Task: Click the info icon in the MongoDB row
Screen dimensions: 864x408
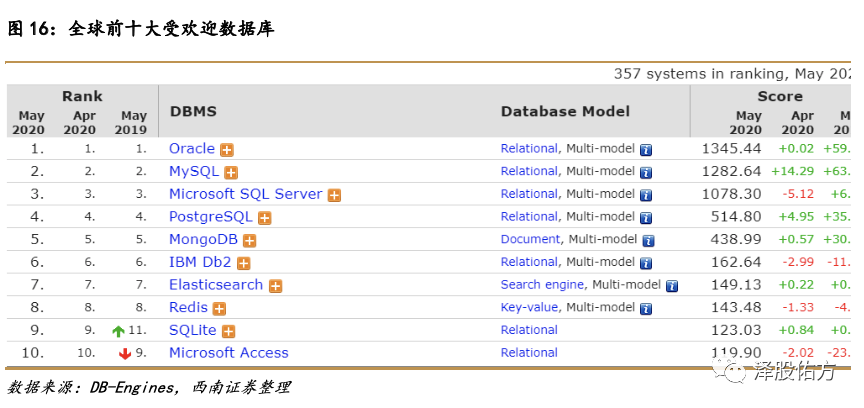Action: [649, 240]
